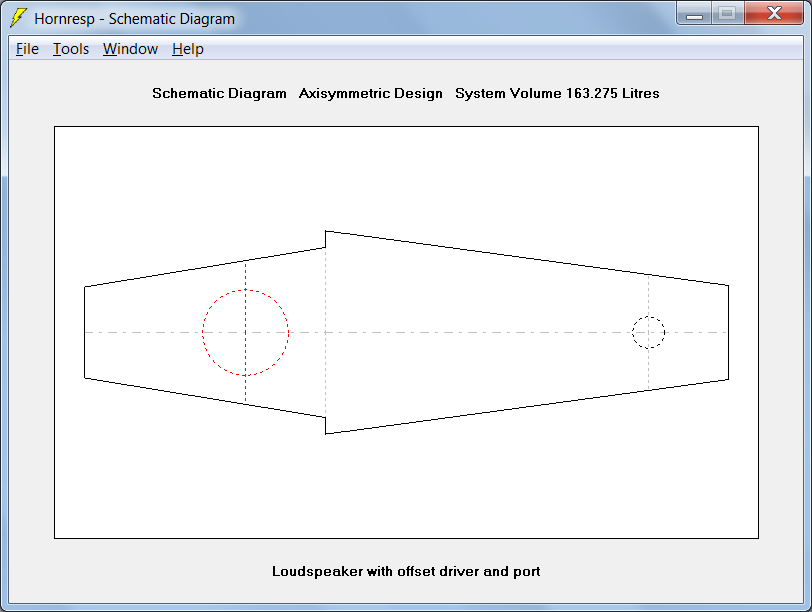Click 'System Volume 163.275 Litres' text
This screenshot has height=612, width=812.
tap(557, 93)
